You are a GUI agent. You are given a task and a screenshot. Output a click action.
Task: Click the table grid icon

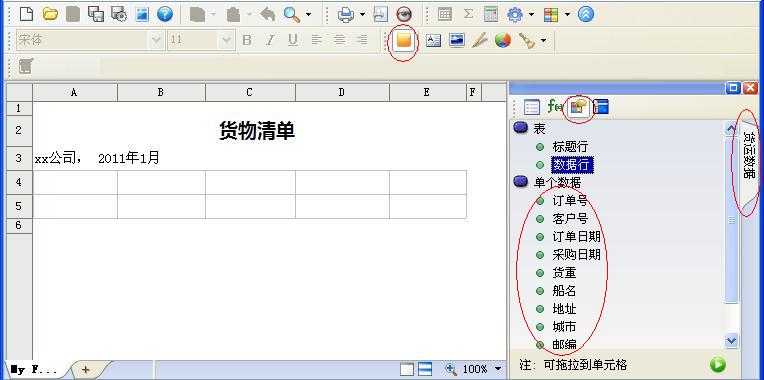pos(444,15)
